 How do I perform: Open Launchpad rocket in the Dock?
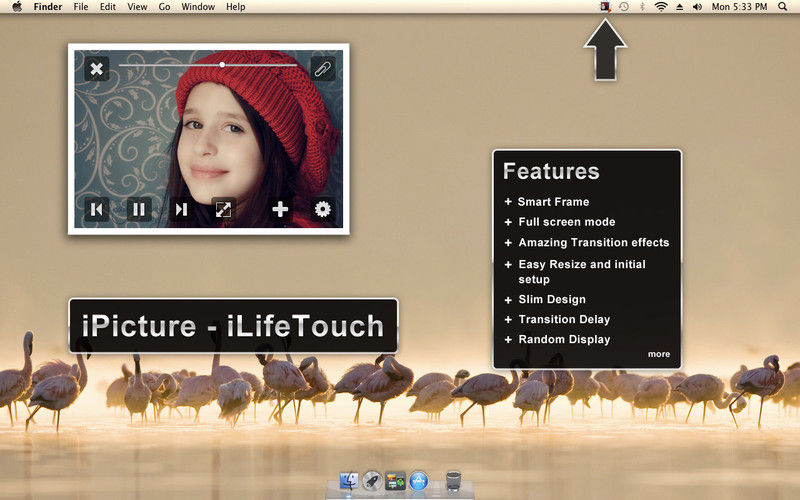372,481
